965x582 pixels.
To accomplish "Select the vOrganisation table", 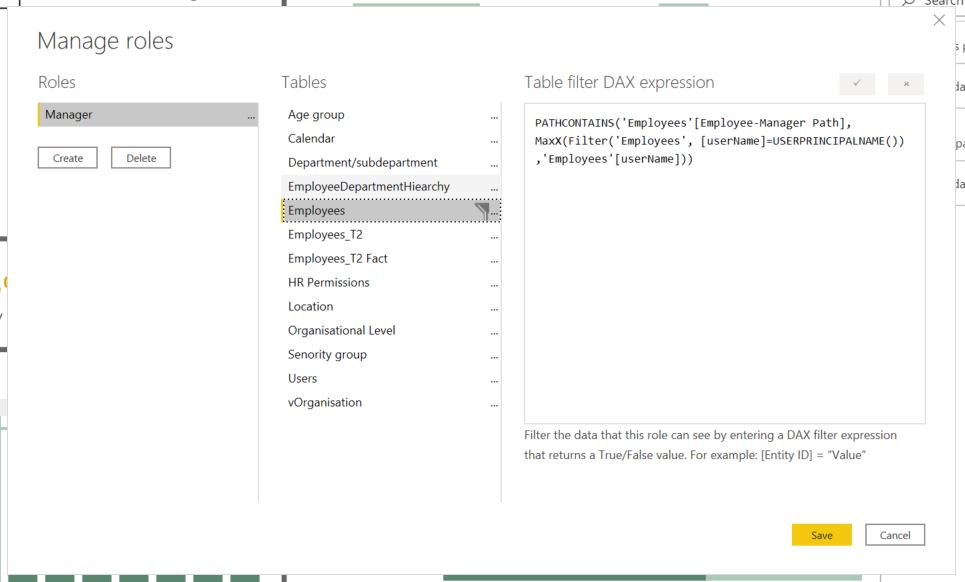I will (x=391, y=402).
